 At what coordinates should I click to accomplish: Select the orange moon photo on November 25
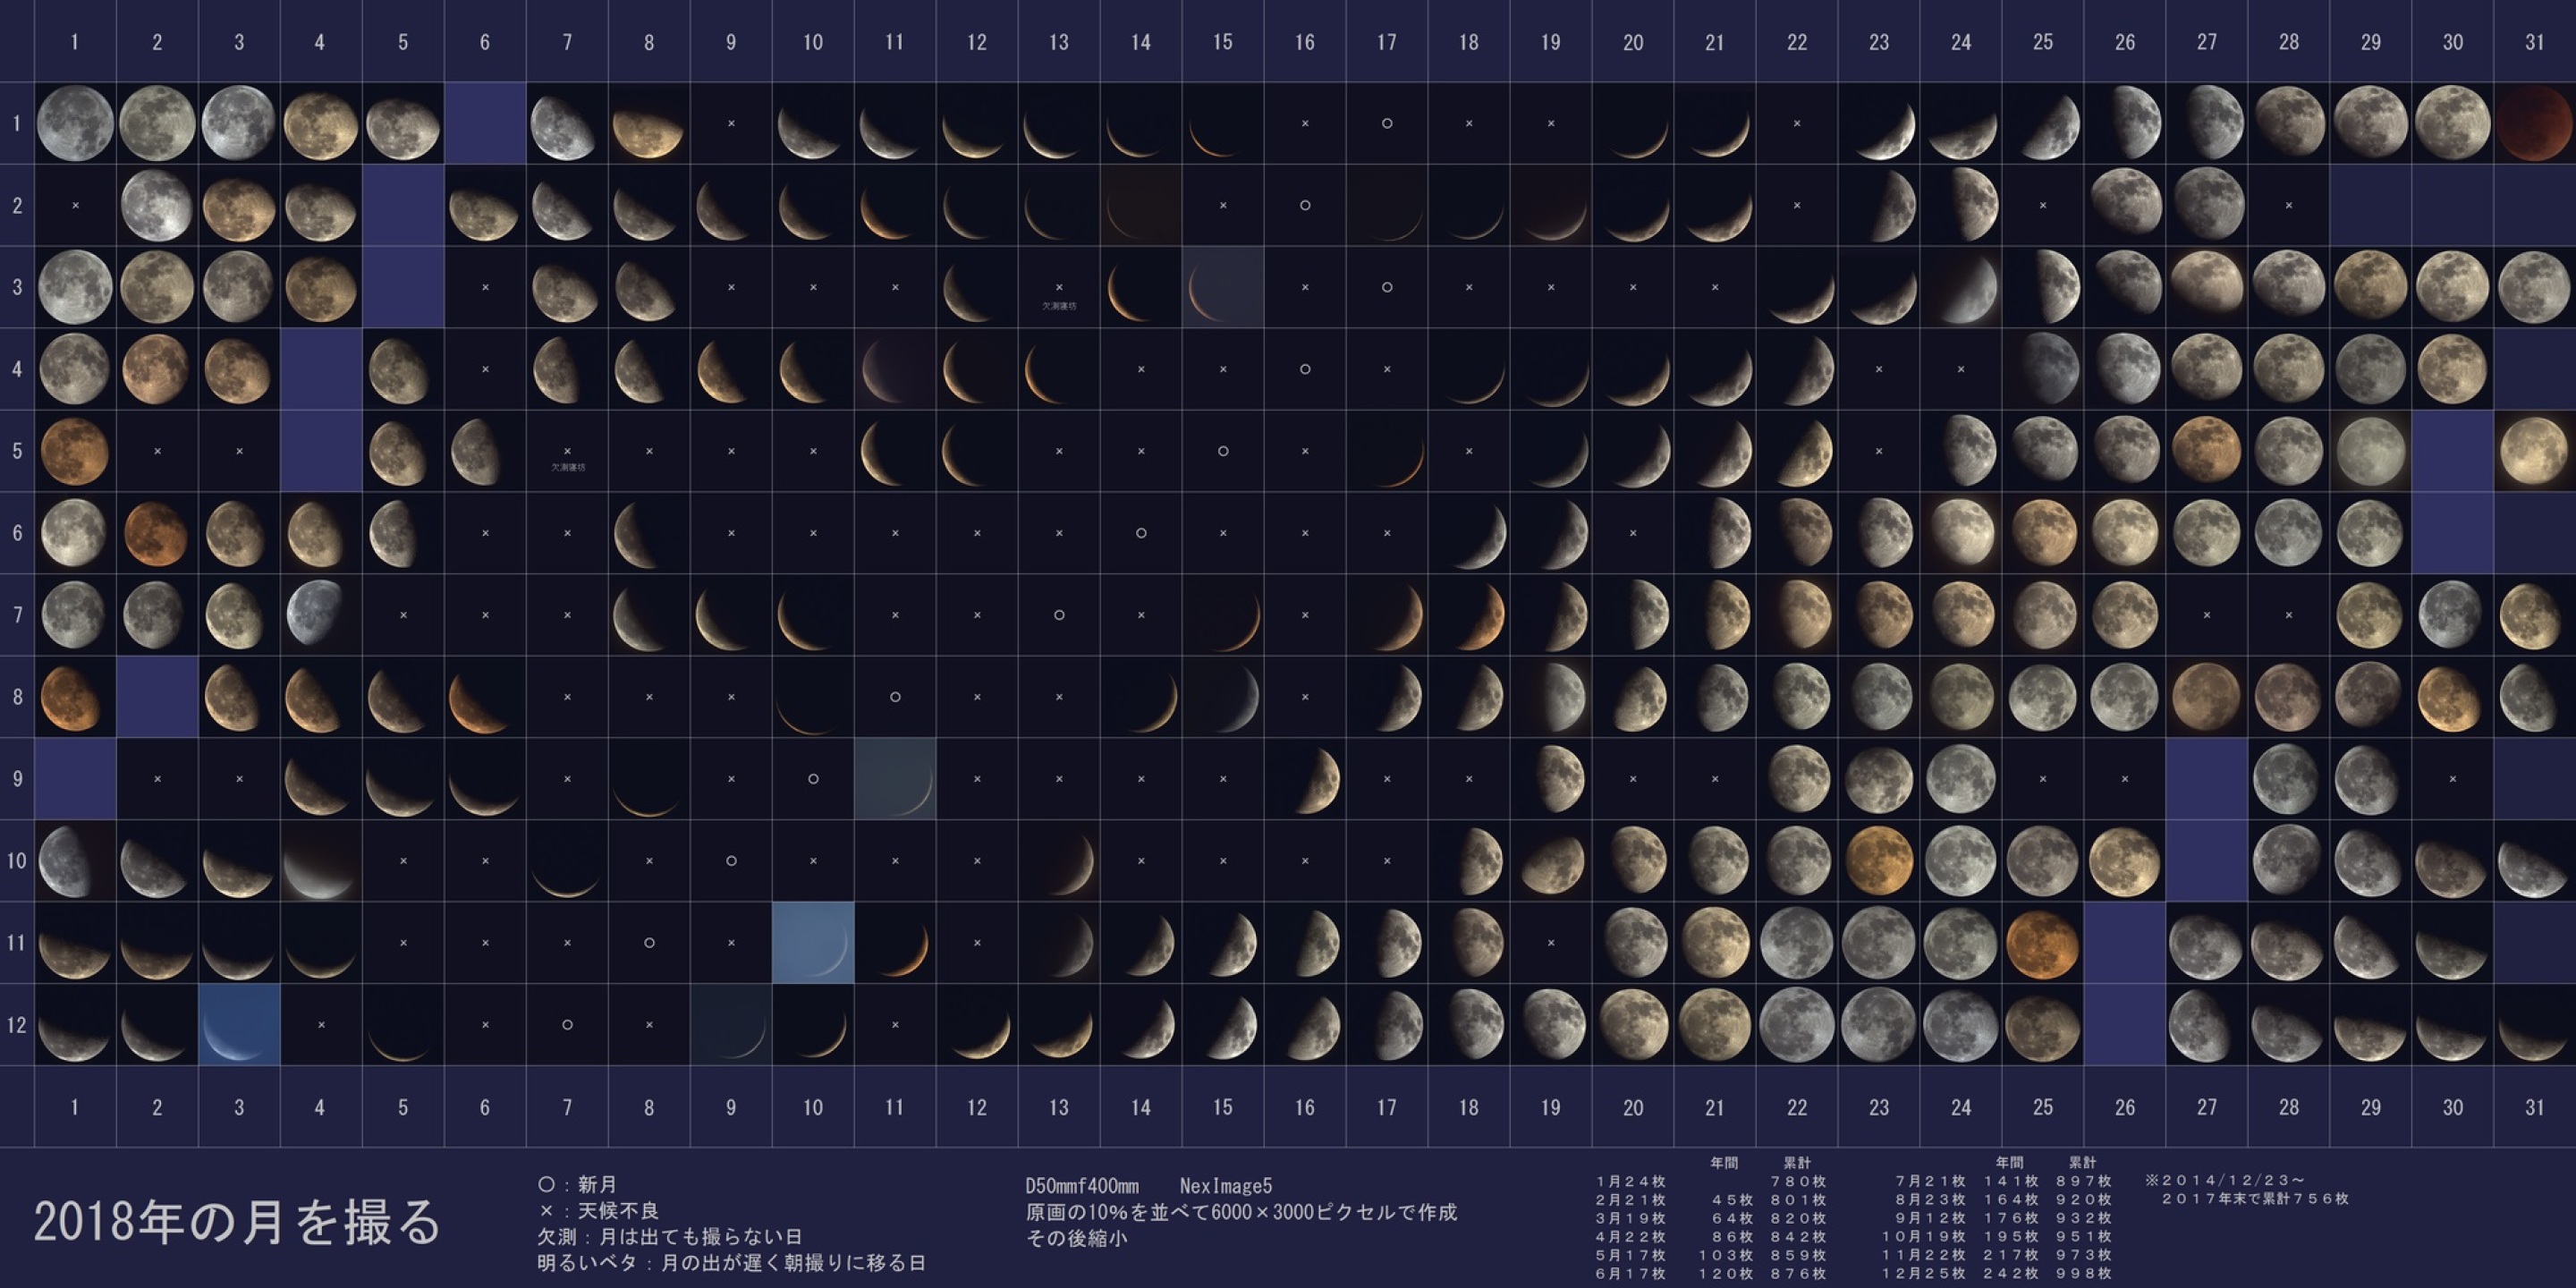pyautogui.click(x=2043, y=943)
